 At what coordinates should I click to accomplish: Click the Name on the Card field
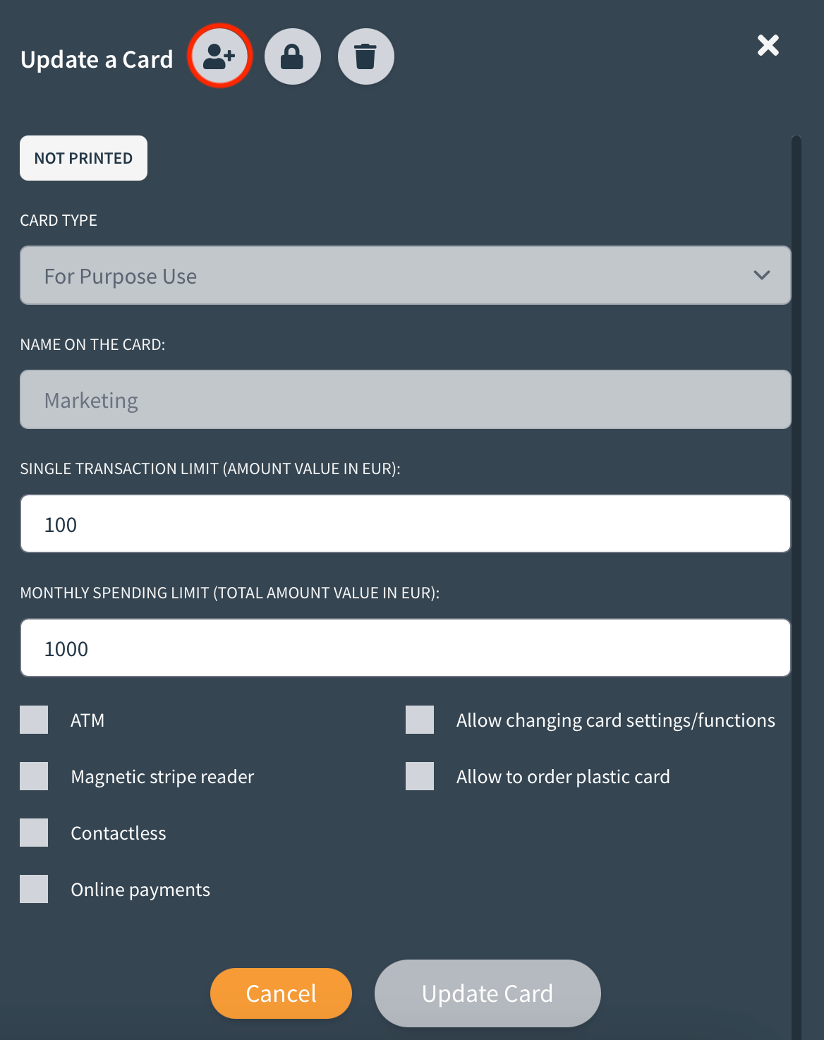click(405, 399)
